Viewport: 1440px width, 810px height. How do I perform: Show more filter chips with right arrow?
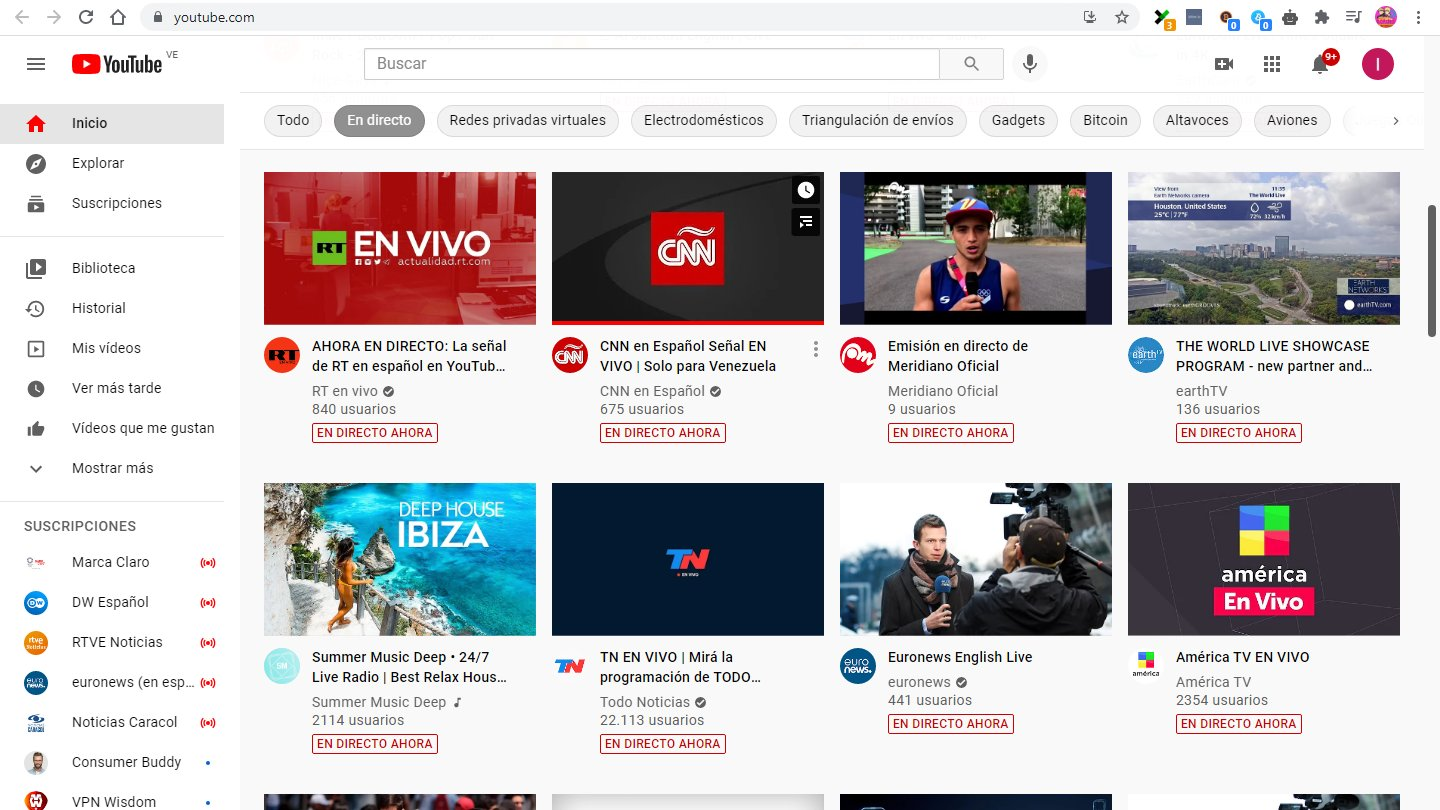pos(1396,121)
